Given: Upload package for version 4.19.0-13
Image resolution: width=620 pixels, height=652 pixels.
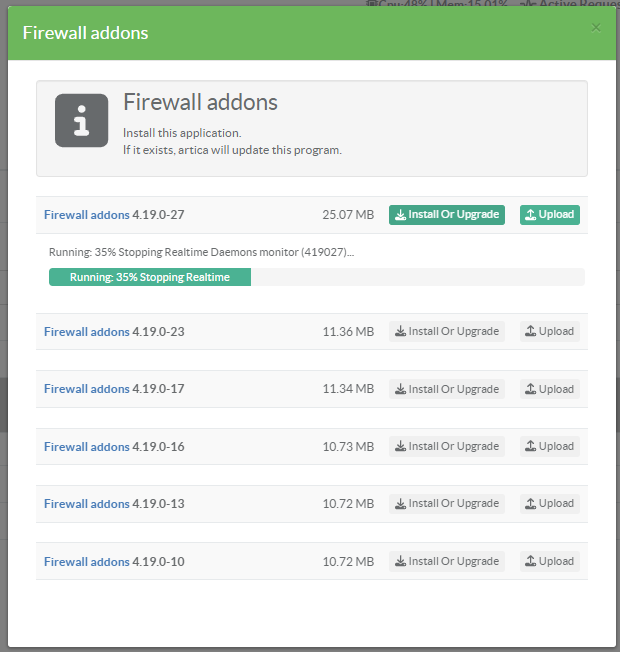Looking at the screenshot, I should (x=550, y=504).
